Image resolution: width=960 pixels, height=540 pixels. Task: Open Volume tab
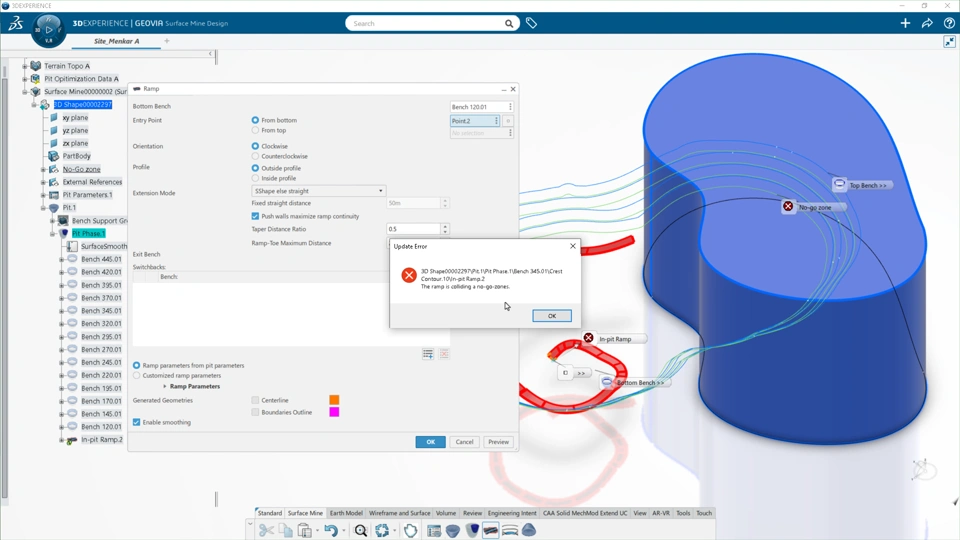tap(446, 513)
